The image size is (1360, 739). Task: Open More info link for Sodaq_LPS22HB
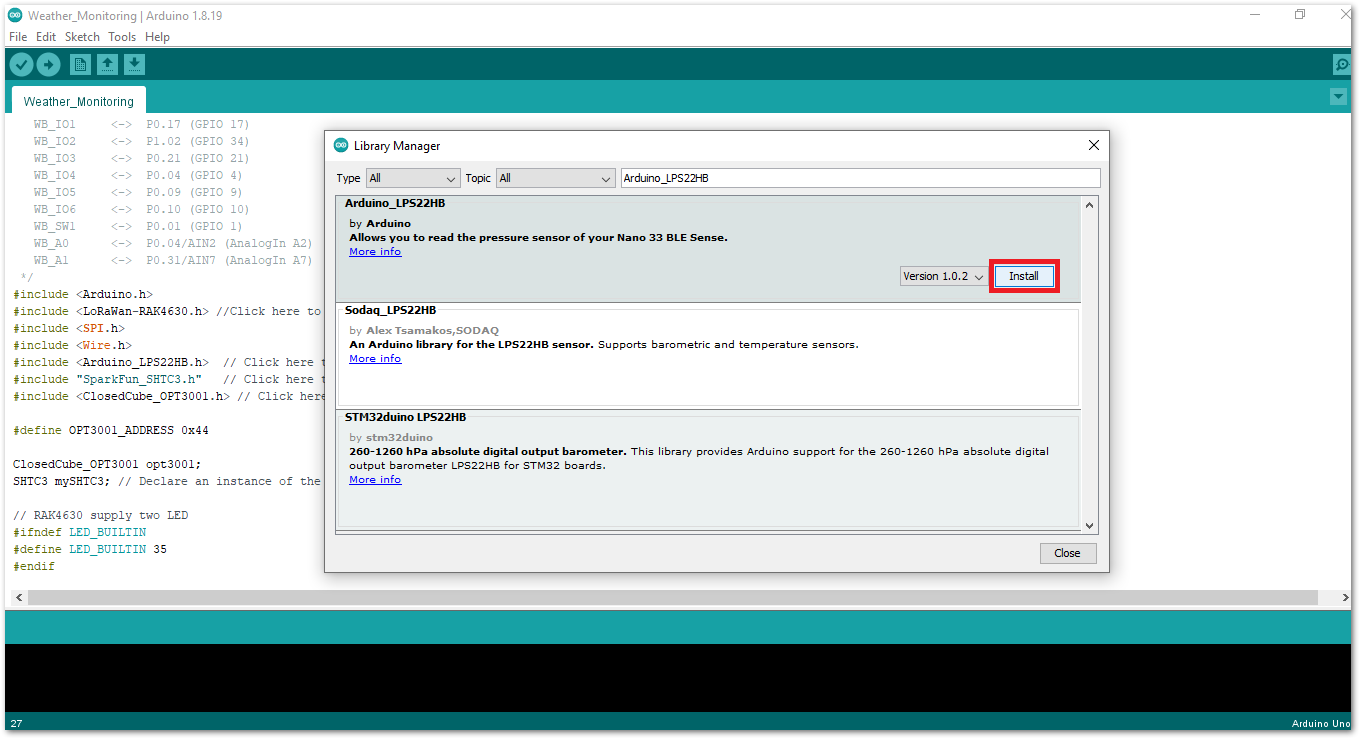point(375,359)
